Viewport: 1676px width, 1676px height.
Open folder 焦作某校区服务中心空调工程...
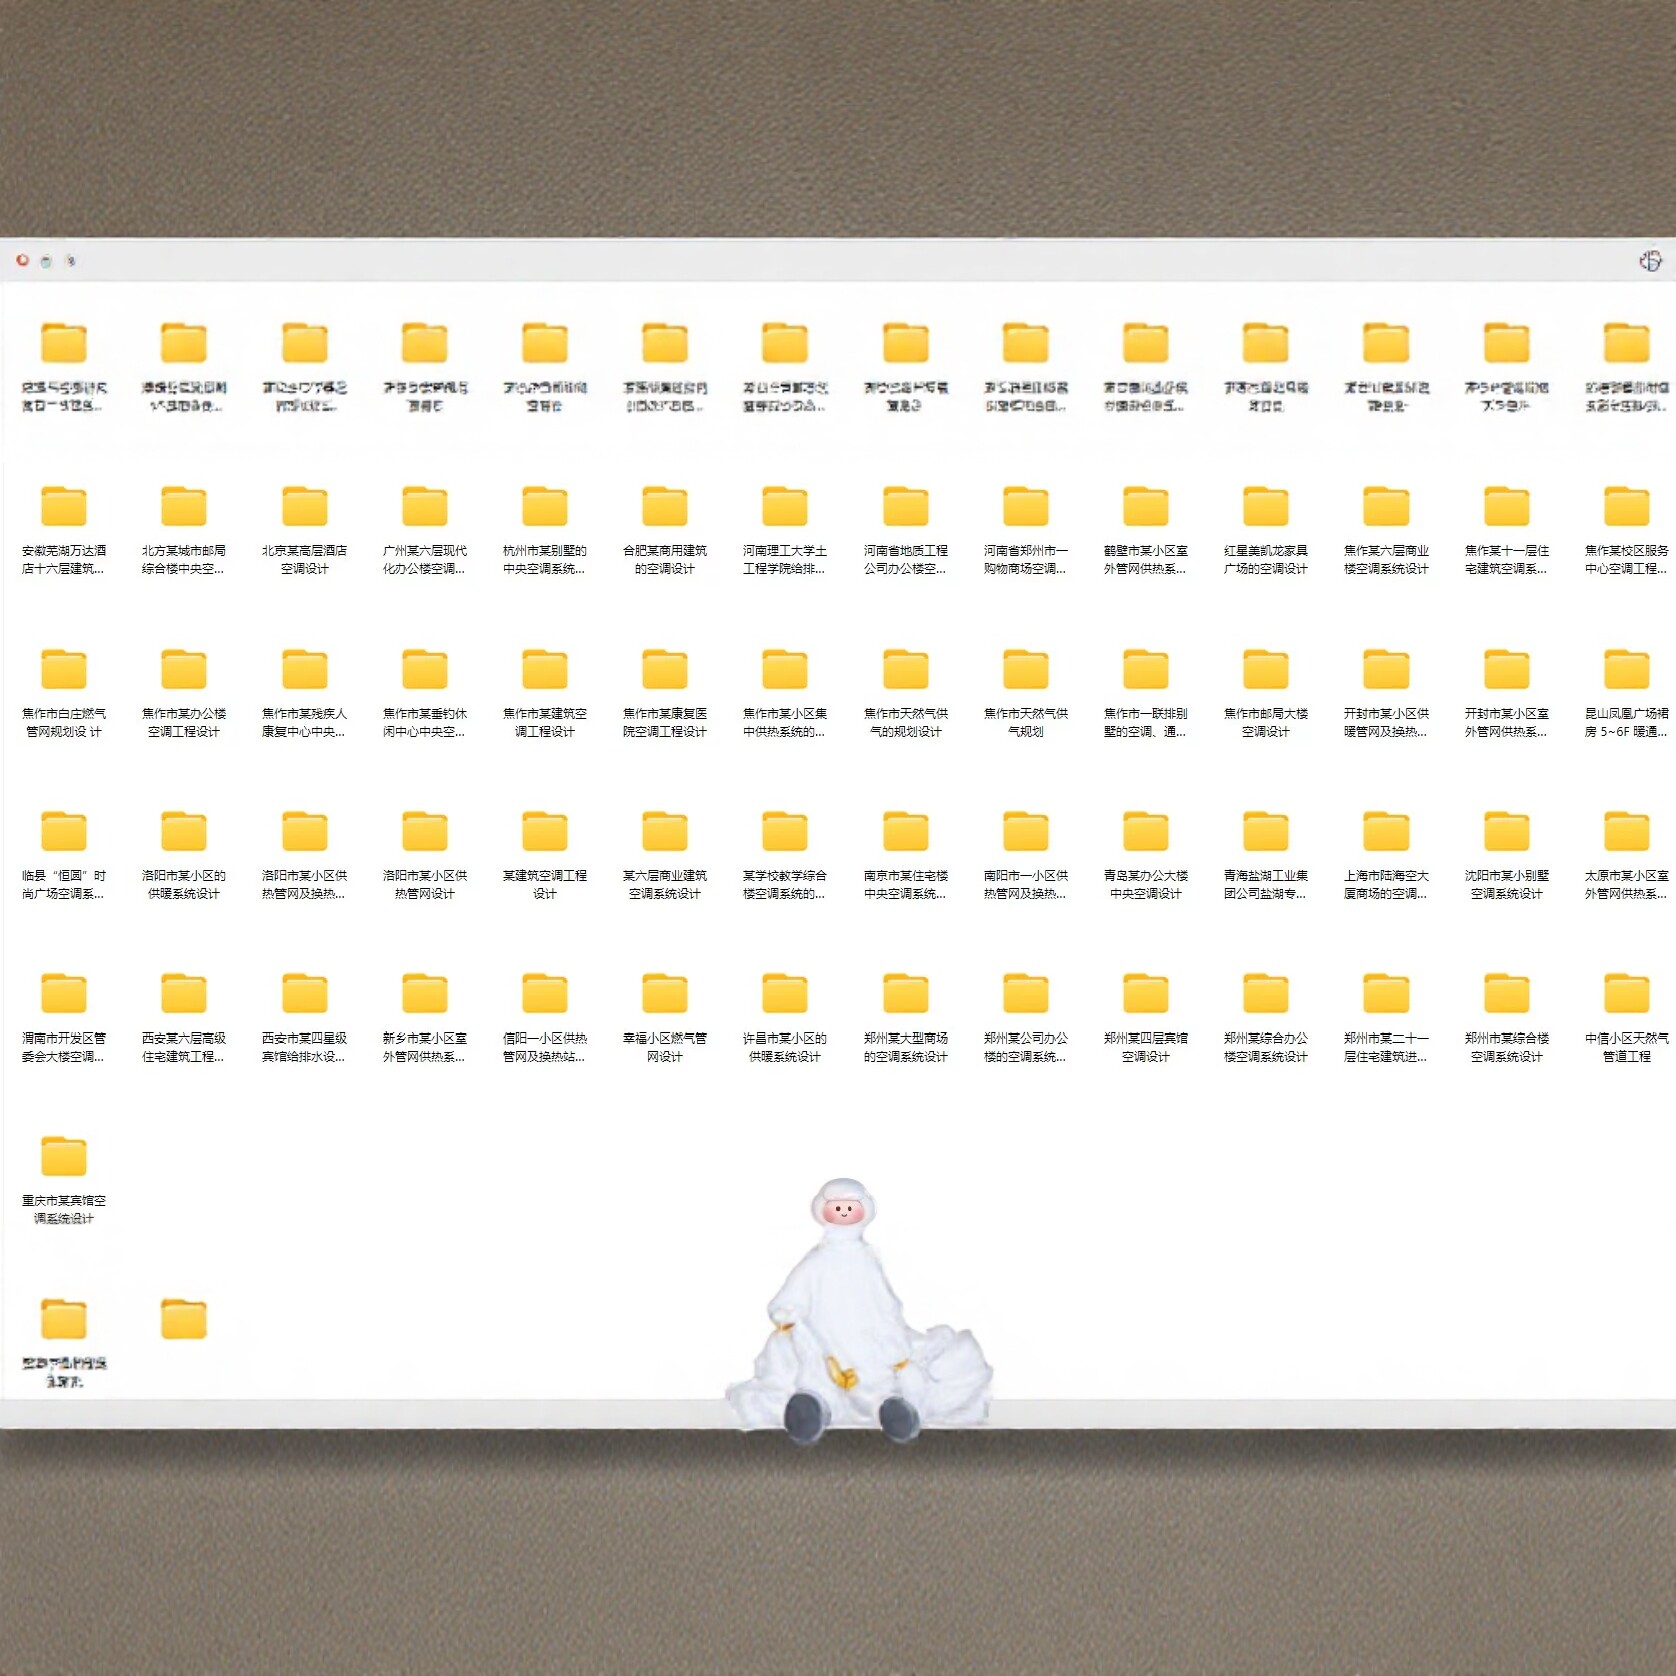[1627, 507]
